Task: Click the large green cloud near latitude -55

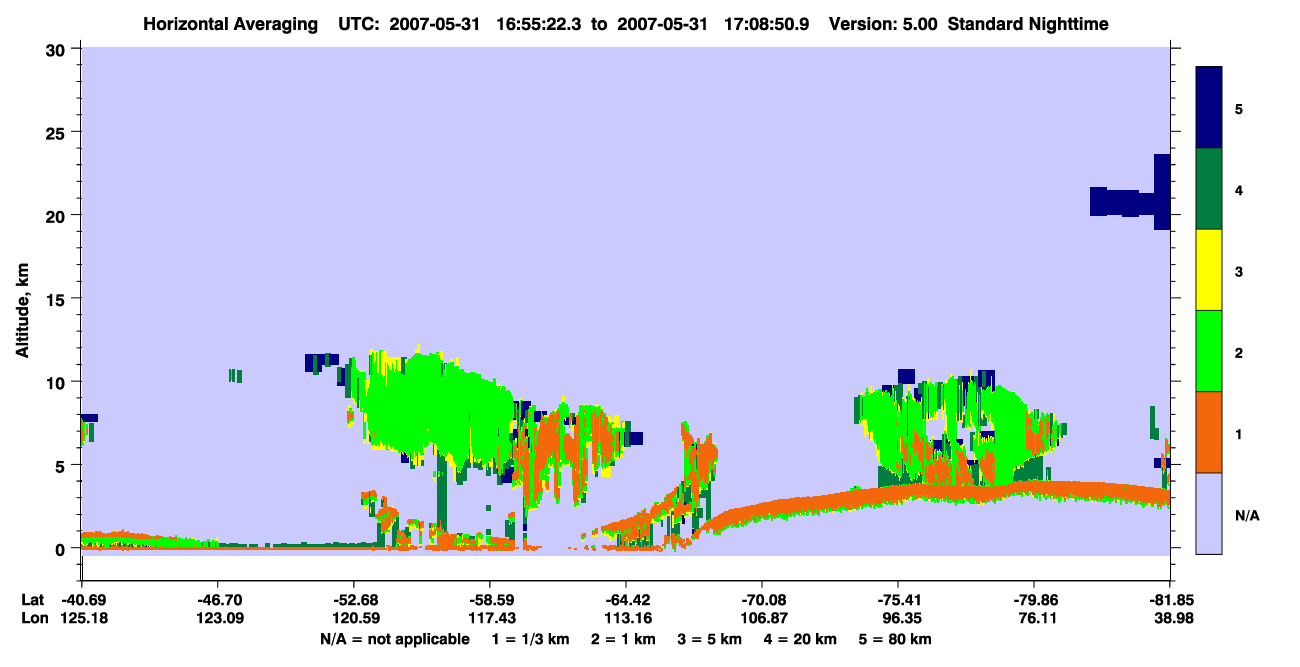Action: click(435, 410)
